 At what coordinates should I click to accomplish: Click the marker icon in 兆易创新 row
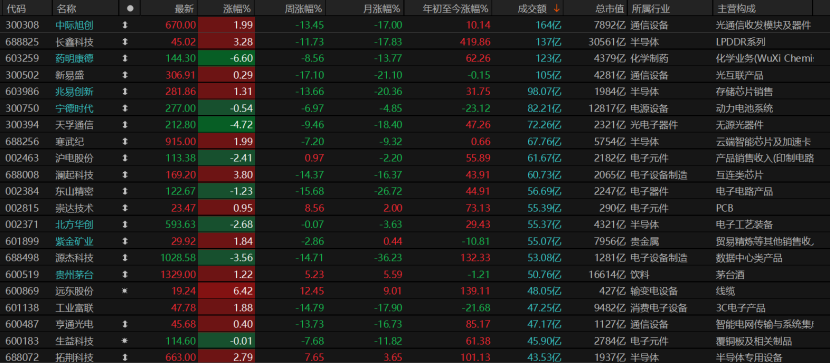(x=125, y=92)
